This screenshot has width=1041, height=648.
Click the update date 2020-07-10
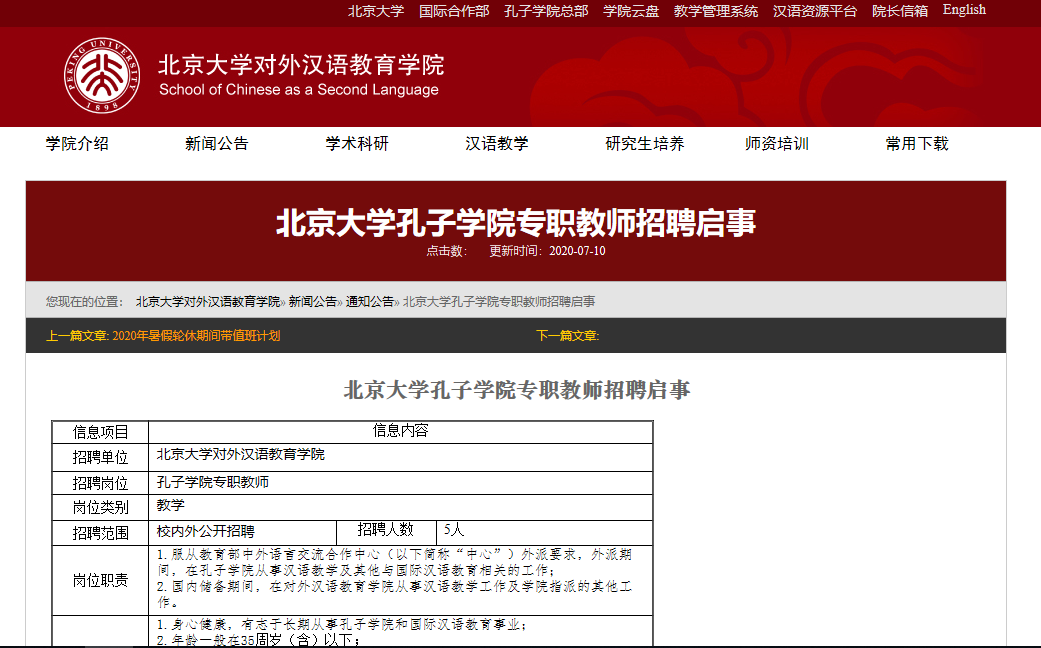pos(578,251)
